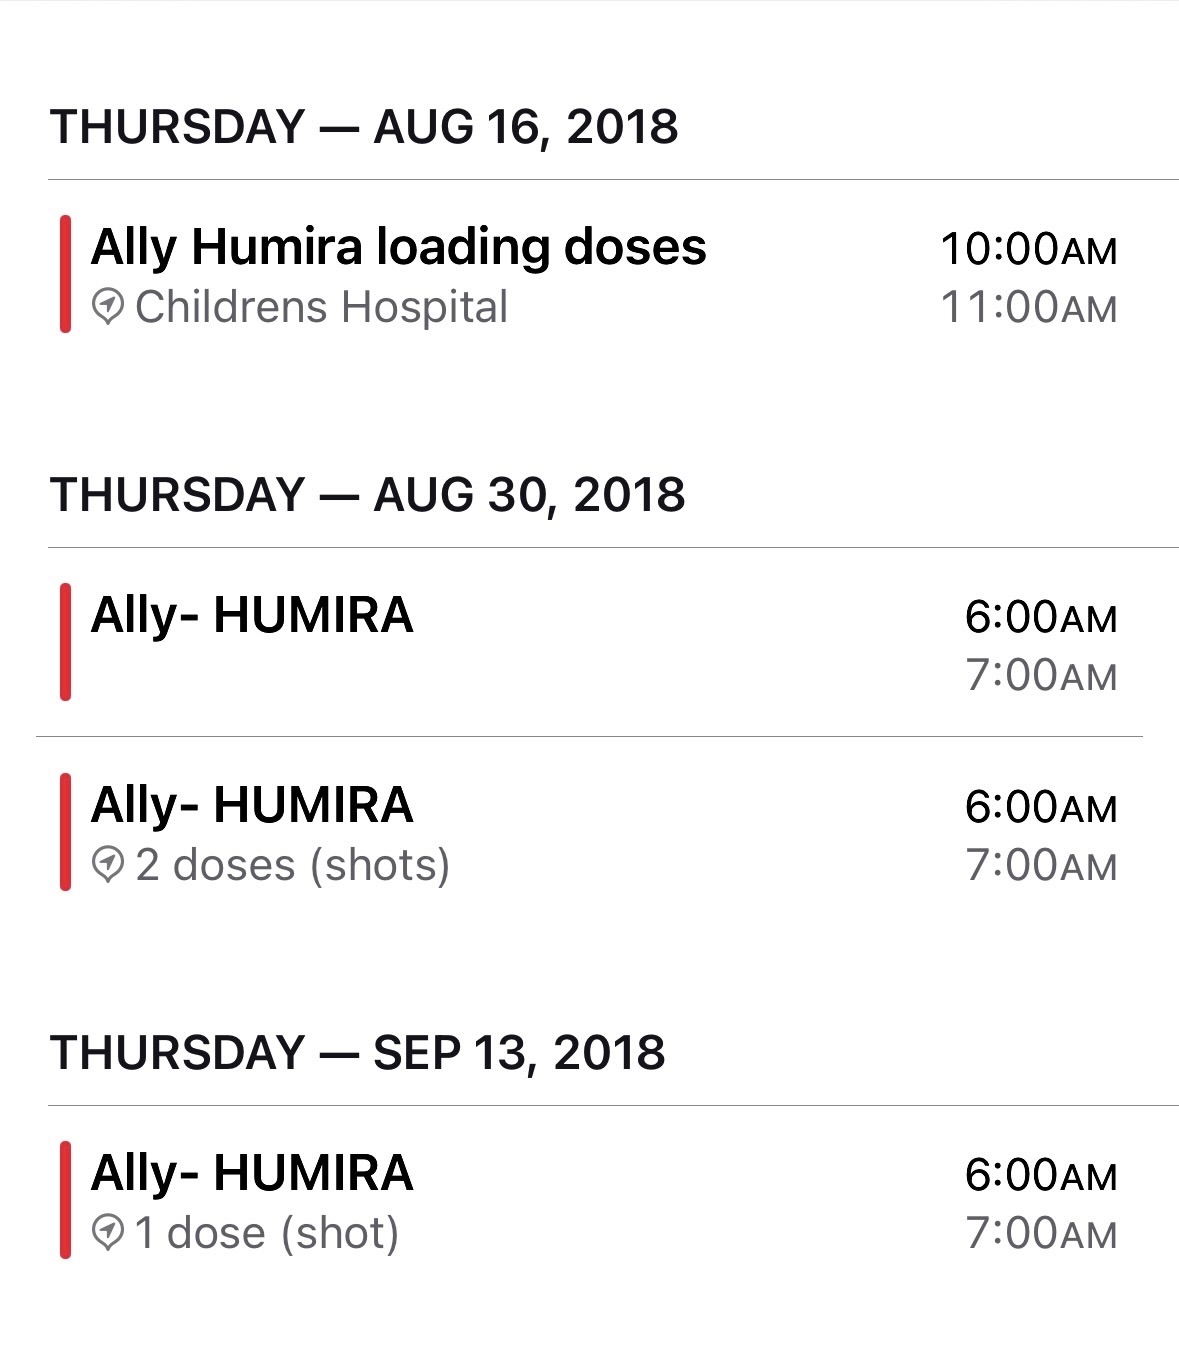Open the Ally- HUMIRA event on Sep 13
Image resolution: width=1179 pixels, height=1371 pixels.
click(252, 1173)
